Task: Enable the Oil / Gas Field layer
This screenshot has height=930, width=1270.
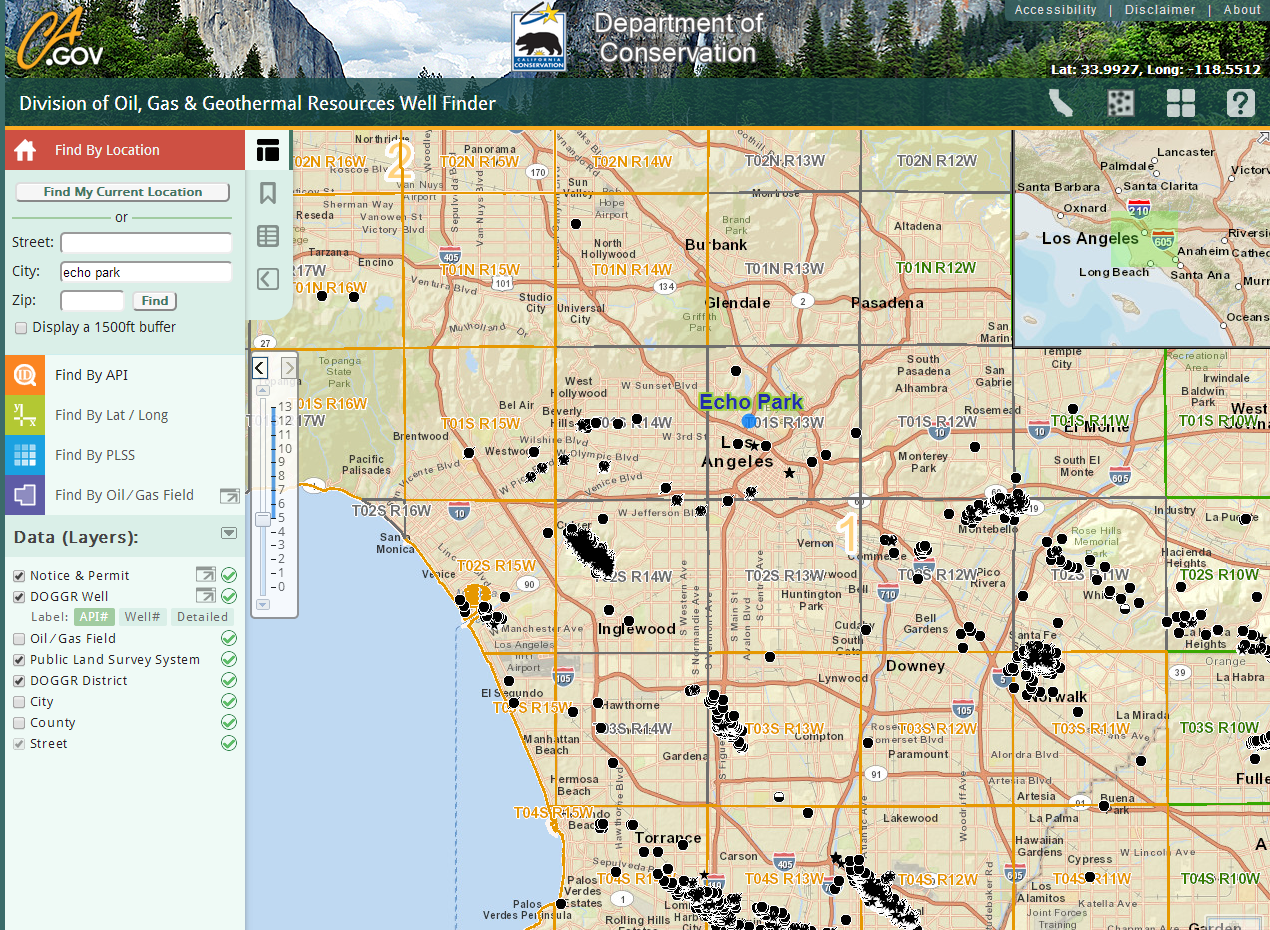Action: [x=18, y=638]
